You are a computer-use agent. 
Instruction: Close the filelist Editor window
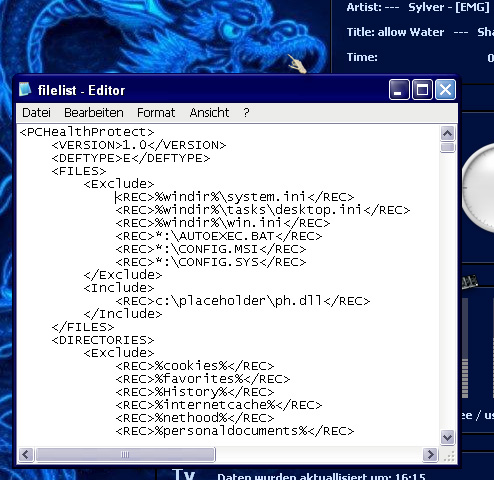pyautogui.click(x=445, y=90)
